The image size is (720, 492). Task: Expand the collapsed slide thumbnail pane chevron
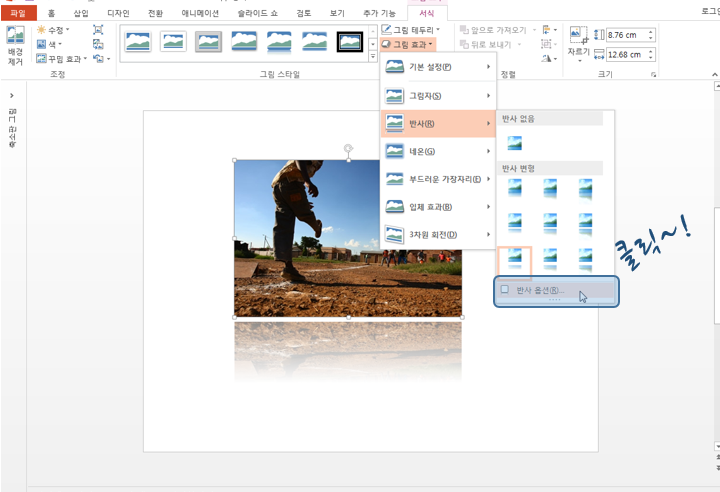point(12,96)
